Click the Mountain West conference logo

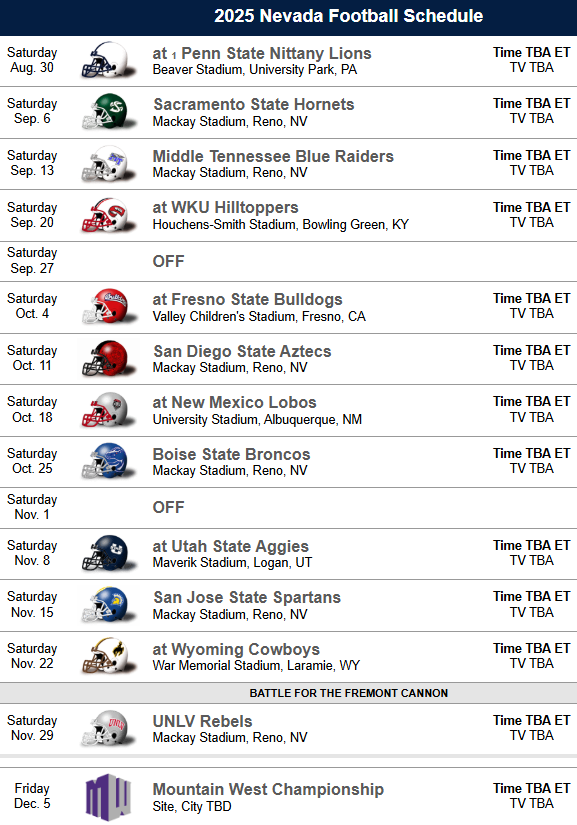click(108, 797)
